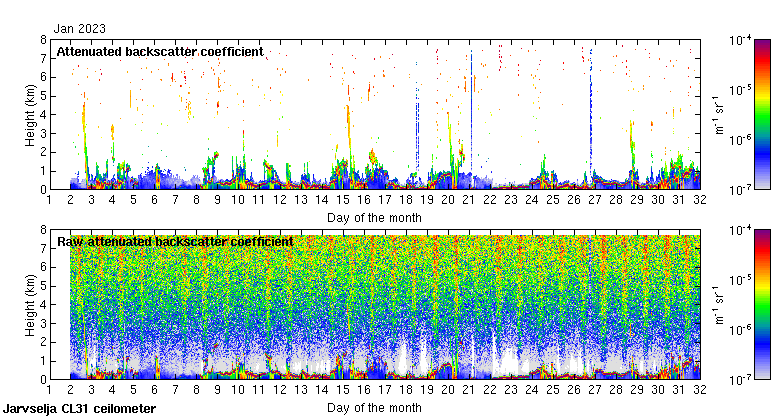Click day tick '32' on the upper plot's x-axis

click(700, 200)
